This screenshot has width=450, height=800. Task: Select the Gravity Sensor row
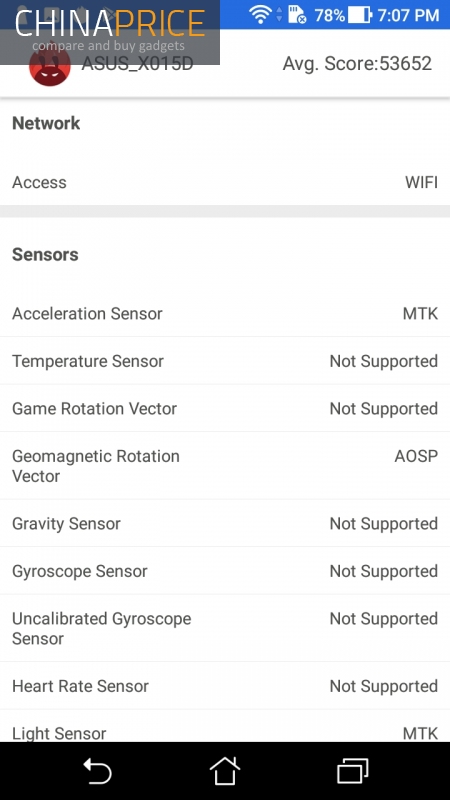pyautogui.click(x=225, y=523)
